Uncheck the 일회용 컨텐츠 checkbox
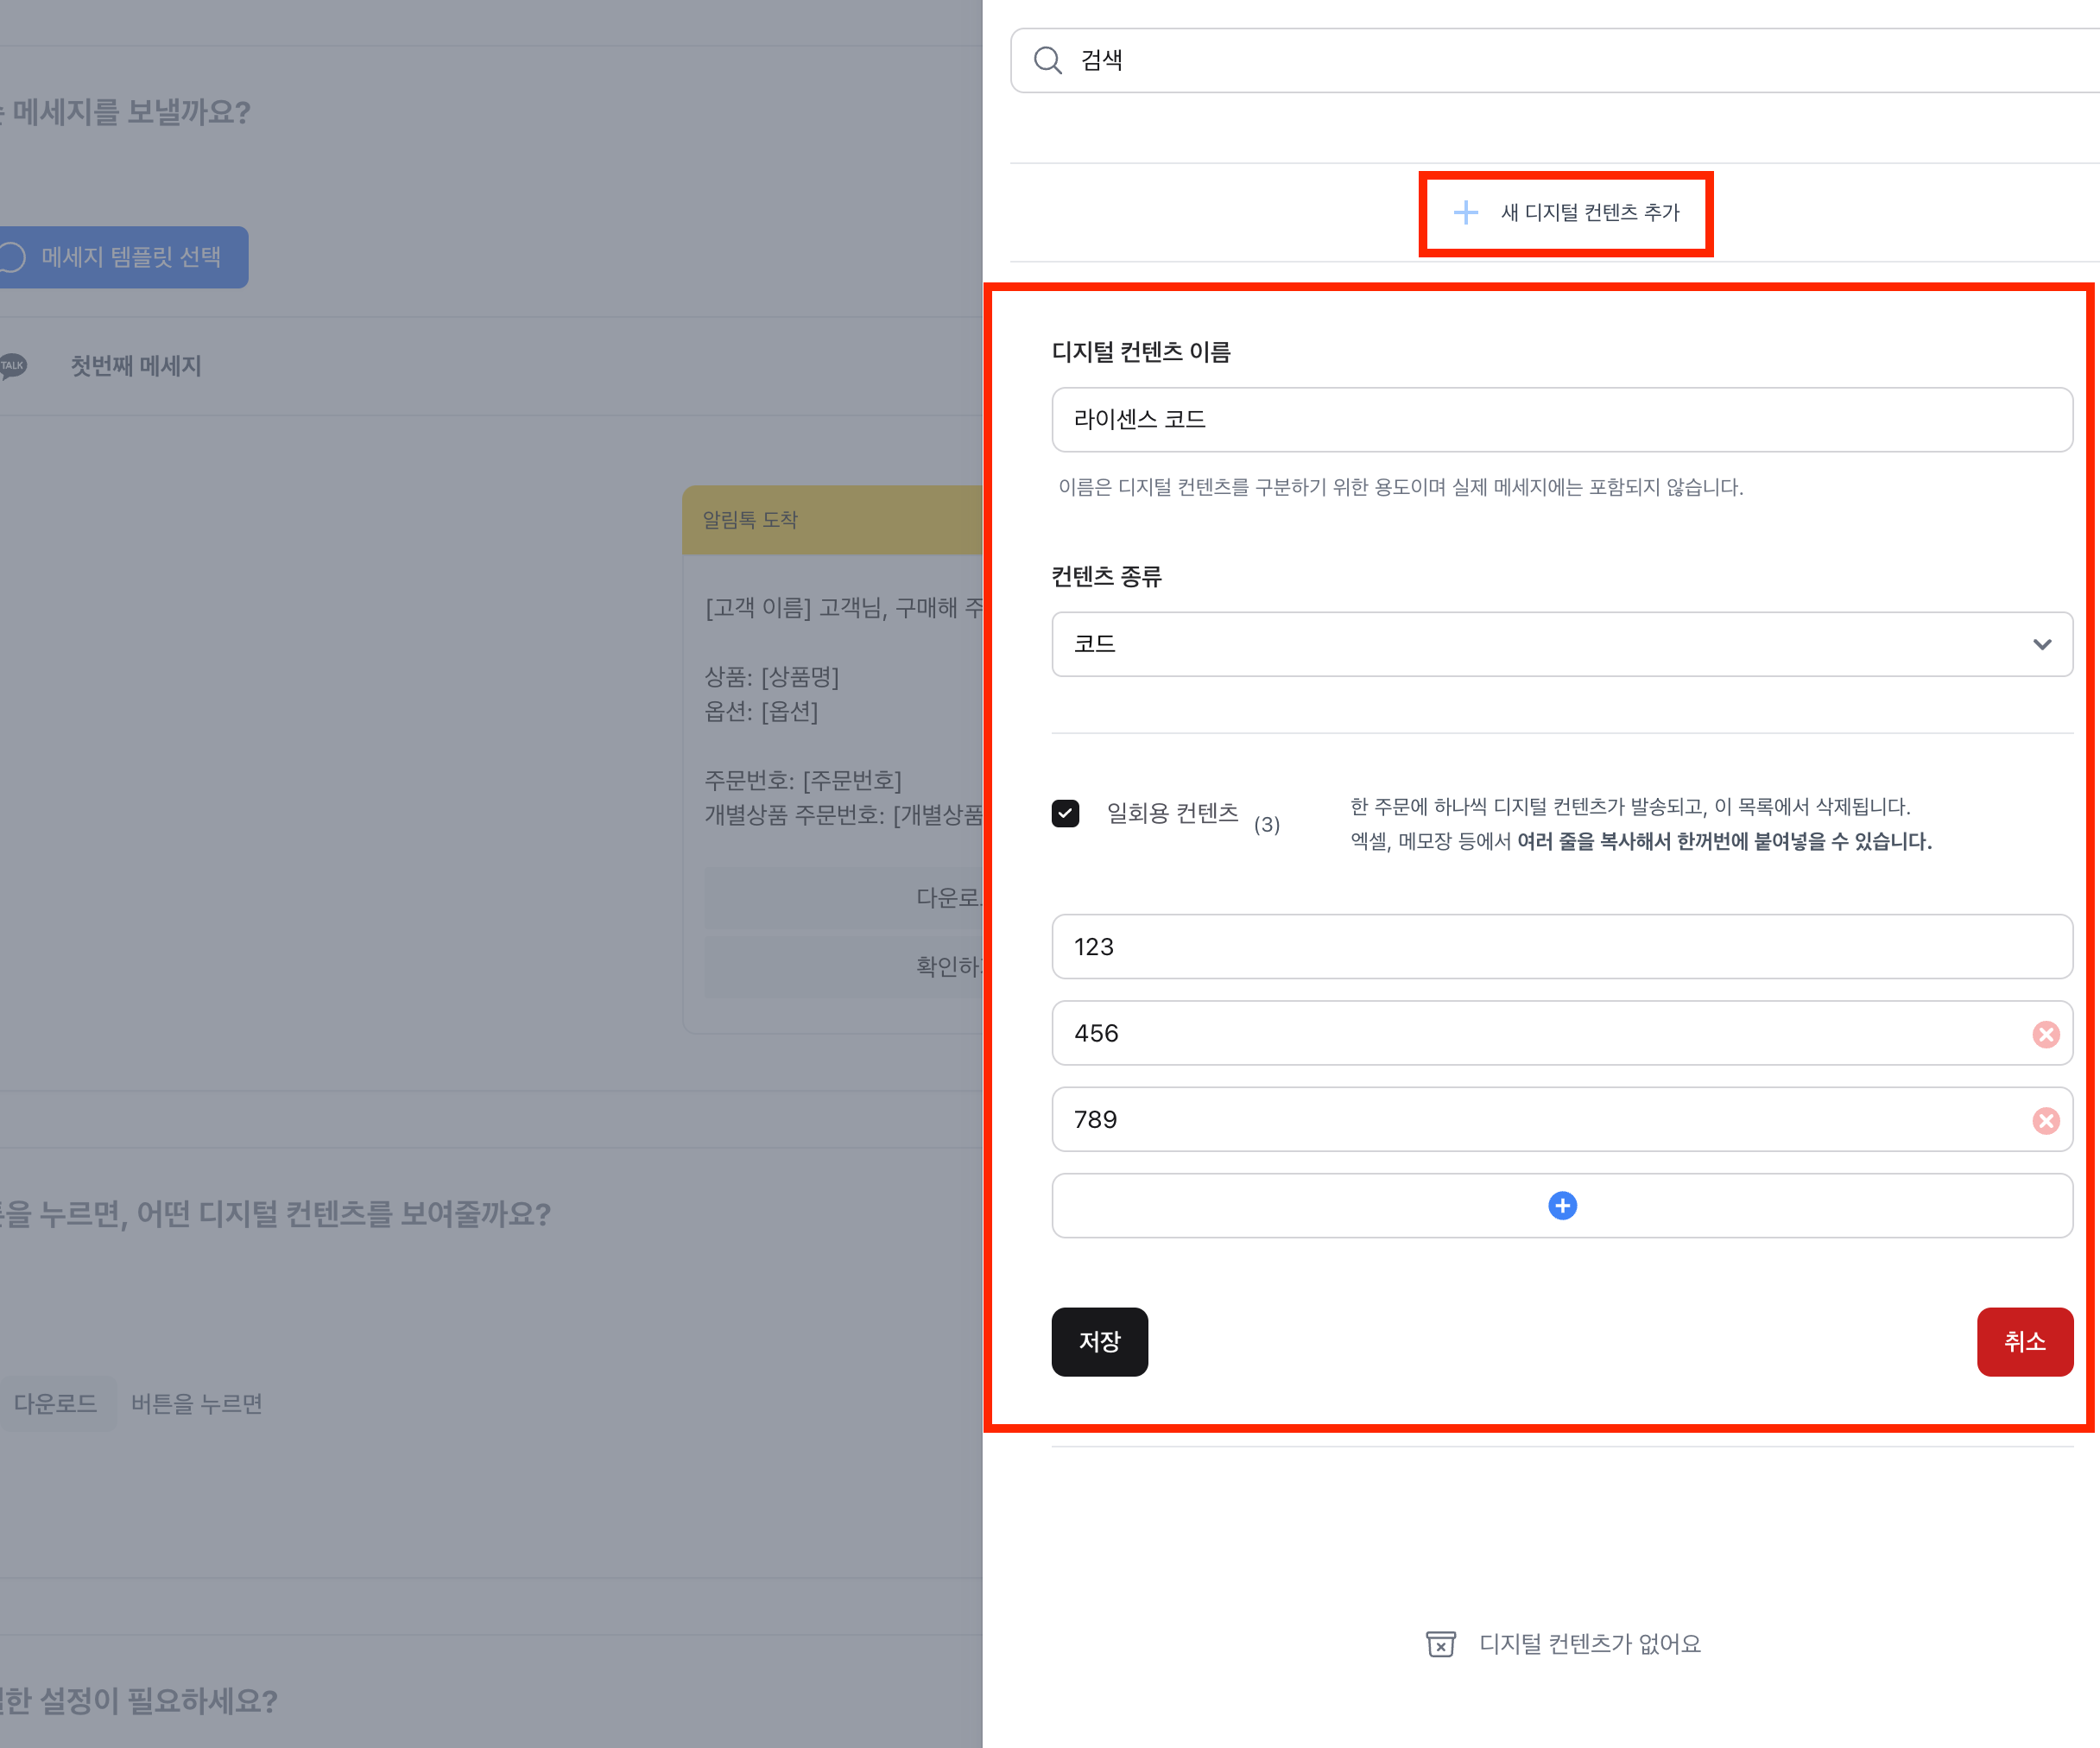The width and height of the screenshot is (2100, 1748). 1065,813
